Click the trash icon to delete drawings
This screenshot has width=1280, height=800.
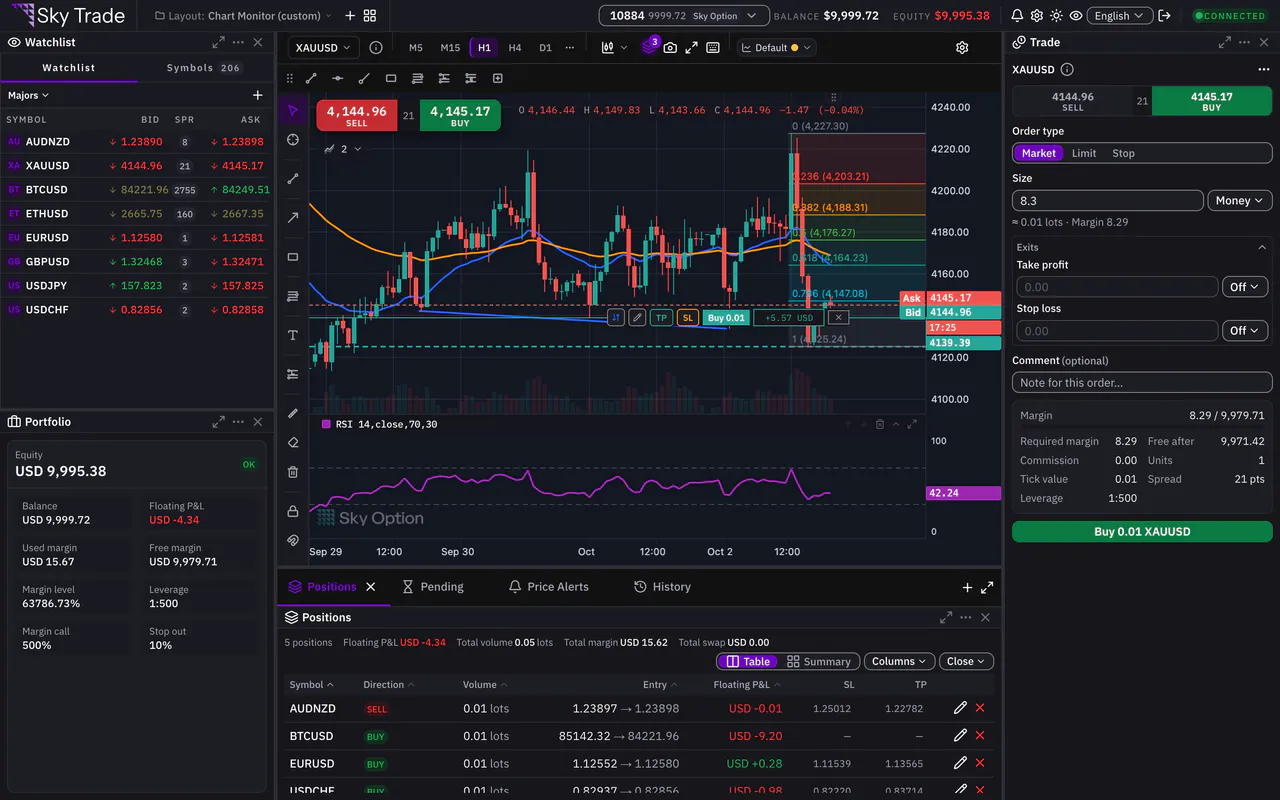(293, 472)
